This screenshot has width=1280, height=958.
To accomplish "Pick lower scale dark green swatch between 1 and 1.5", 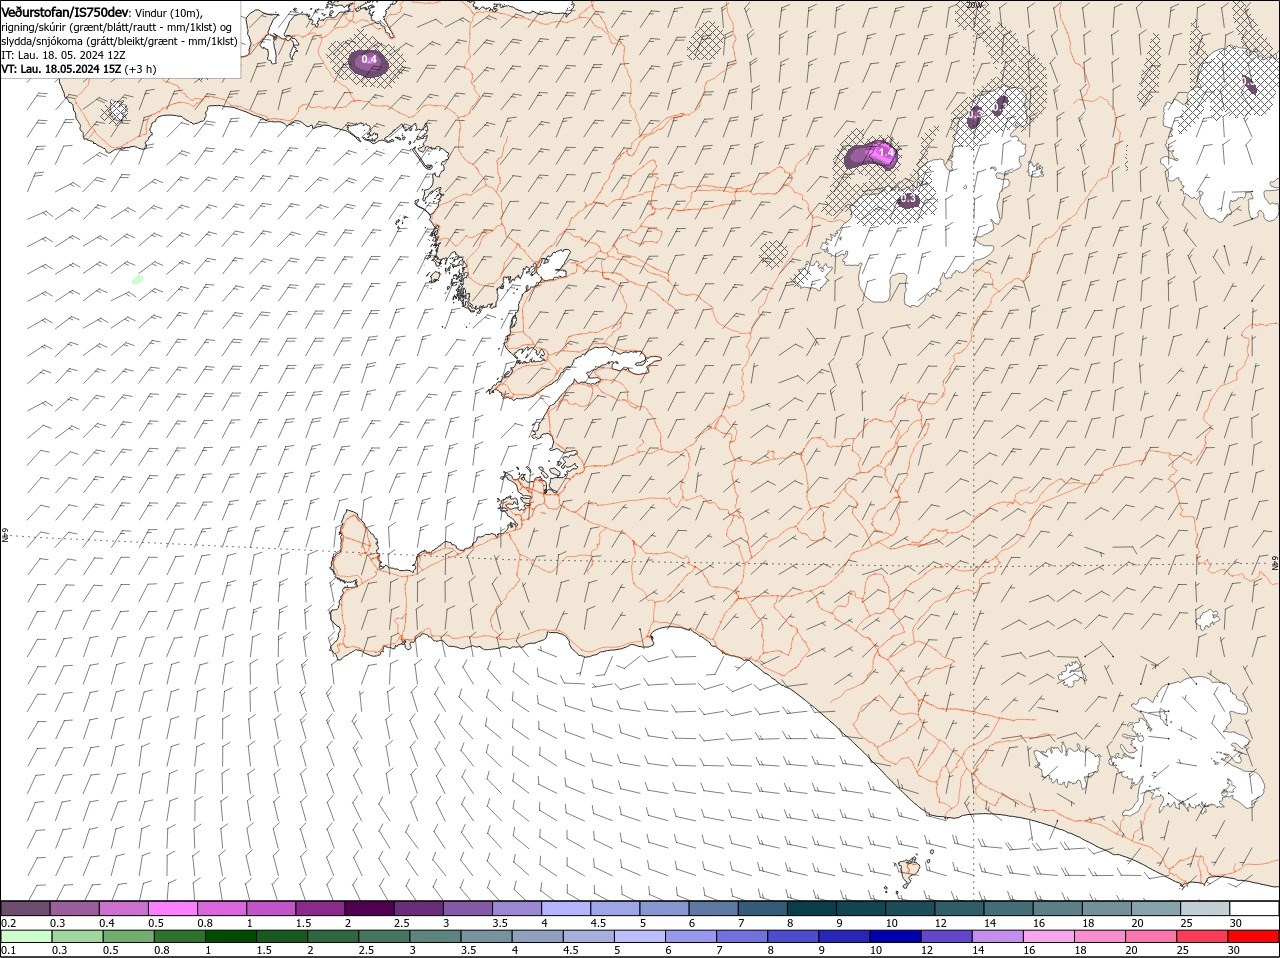I will click(231, 937).
